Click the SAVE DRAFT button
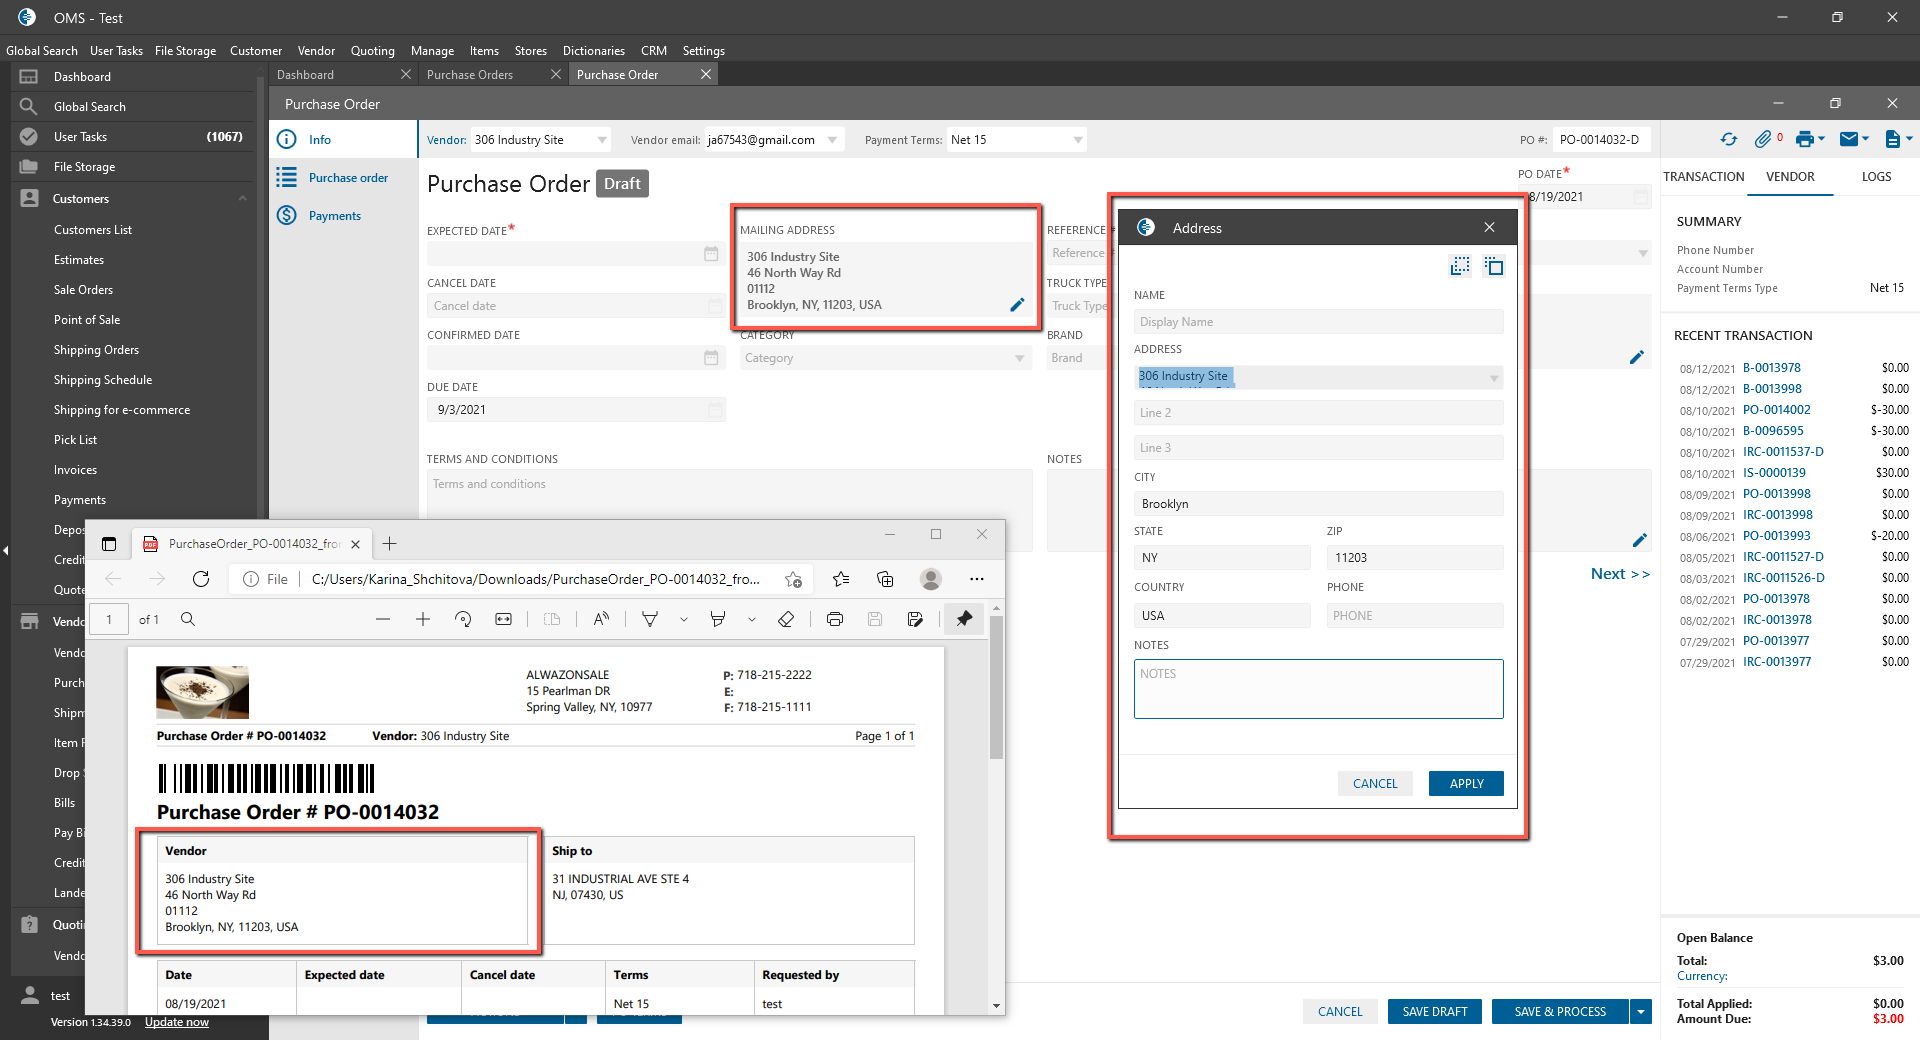 pyautogui.click(x=1435, y=1012)
